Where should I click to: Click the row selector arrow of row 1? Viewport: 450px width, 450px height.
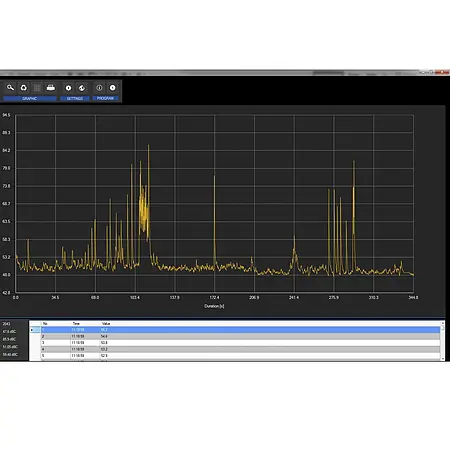pos(35,330)
